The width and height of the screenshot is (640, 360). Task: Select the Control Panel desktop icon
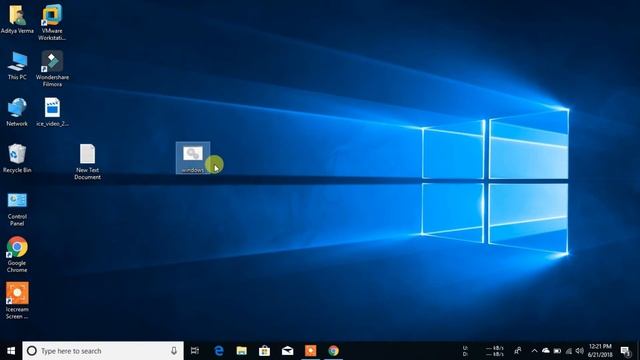pos(17,209)
